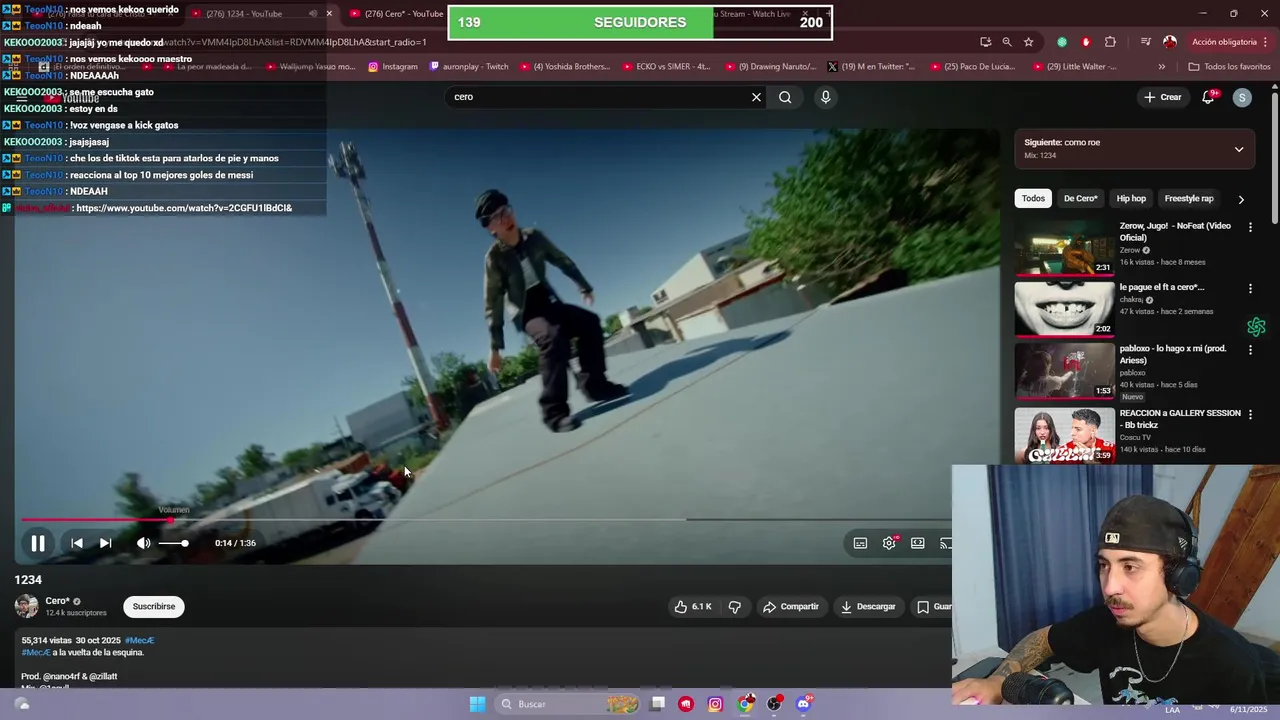Open the Cero* channel avatar
Screen dimensions: 1280x720
click(x=27, y=606)
